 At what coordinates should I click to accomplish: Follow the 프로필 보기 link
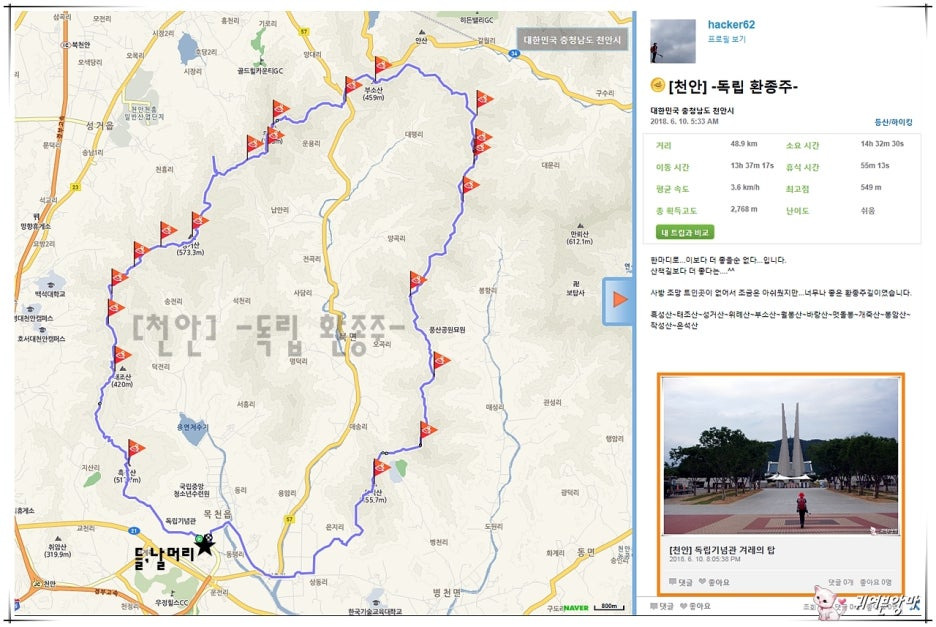click(726, 39)
